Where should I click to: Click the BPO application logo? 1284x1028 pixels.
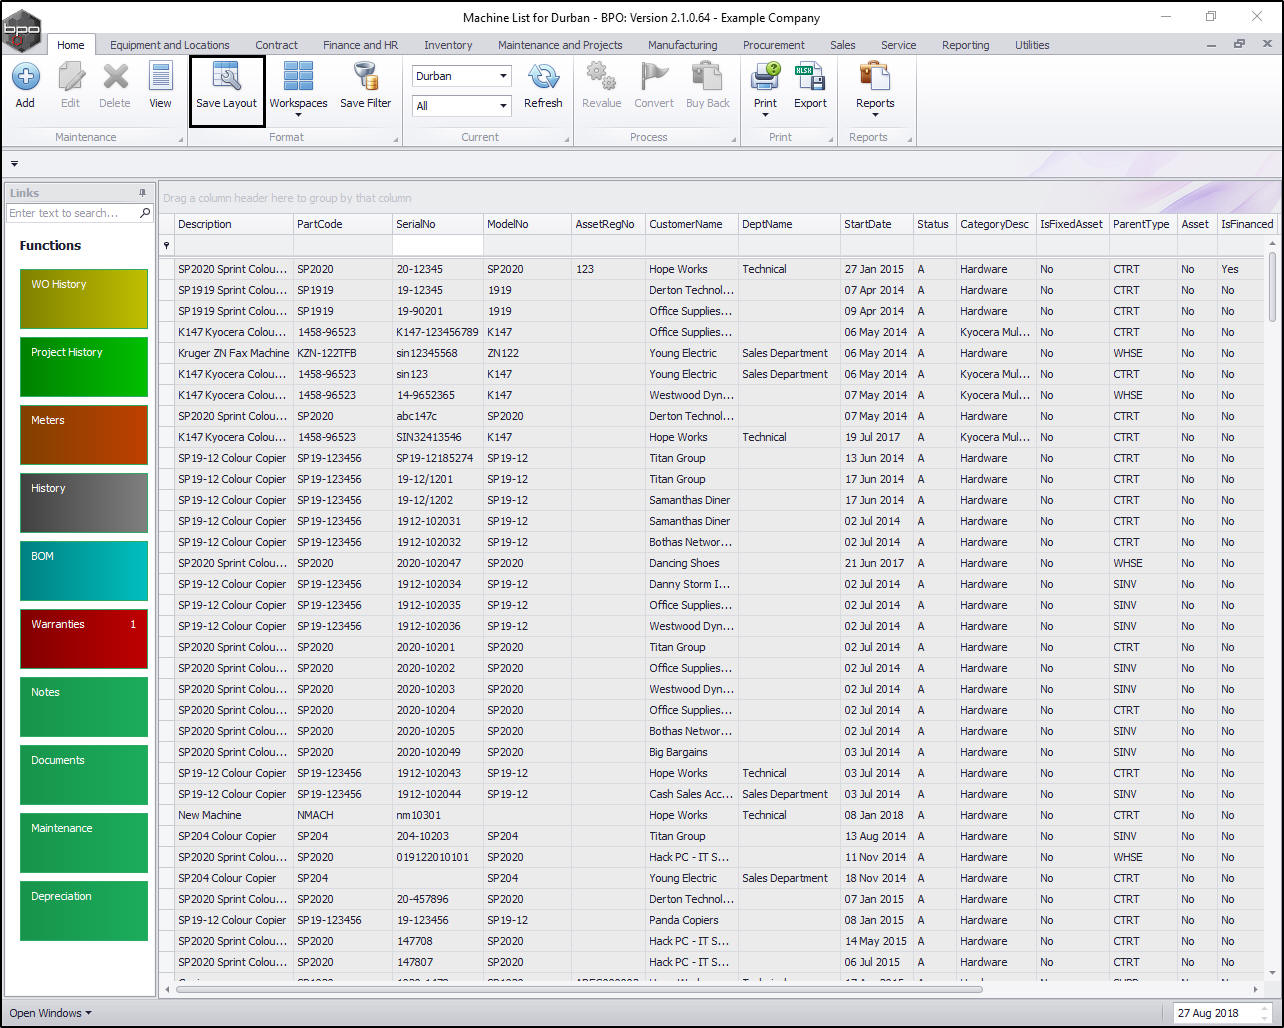pyautogui.click(x=22, y=29)
